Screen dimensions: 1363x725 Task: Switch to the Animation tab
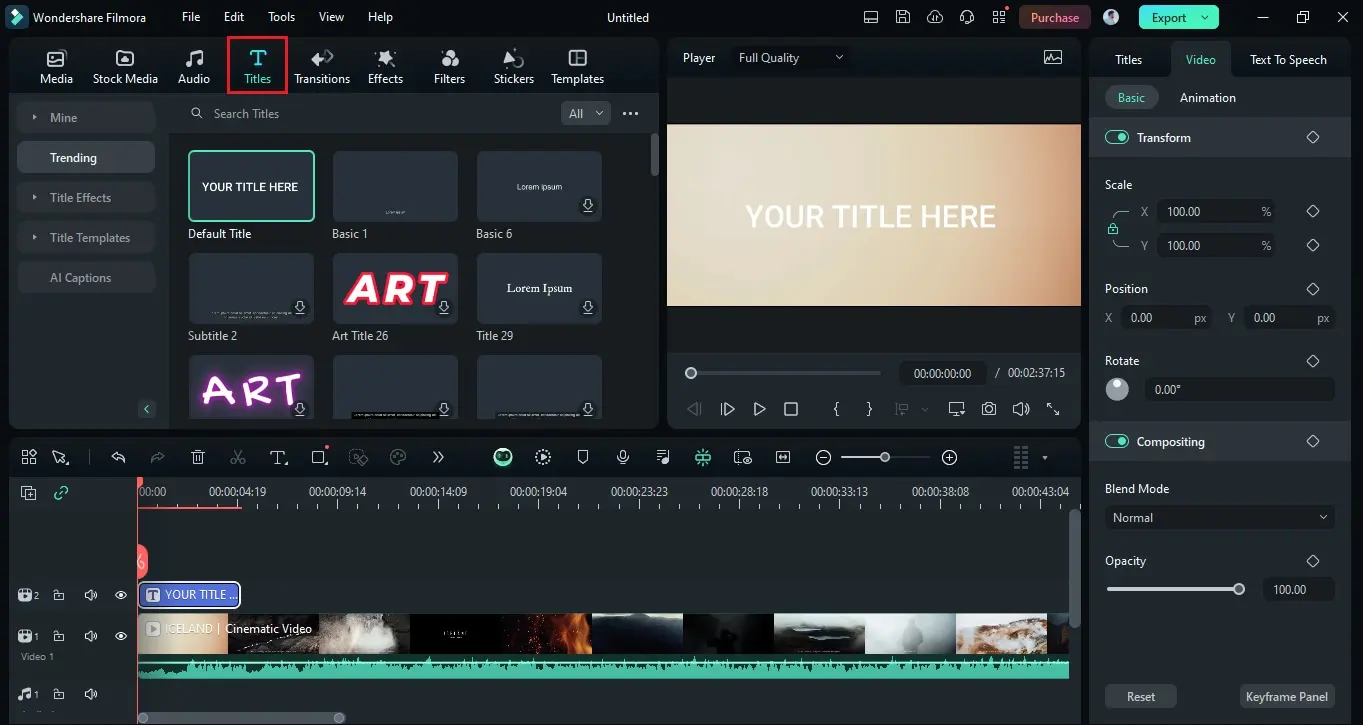(1207, 97)
